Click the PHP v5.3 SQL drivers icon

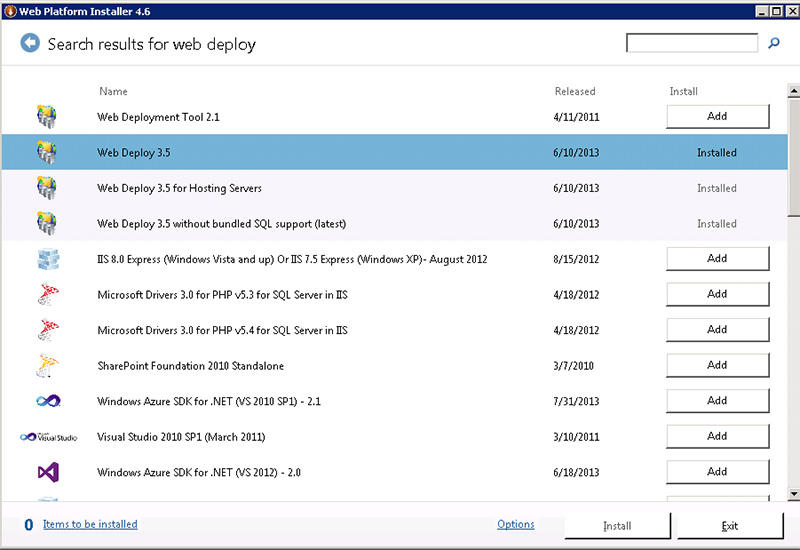(46, 294)
